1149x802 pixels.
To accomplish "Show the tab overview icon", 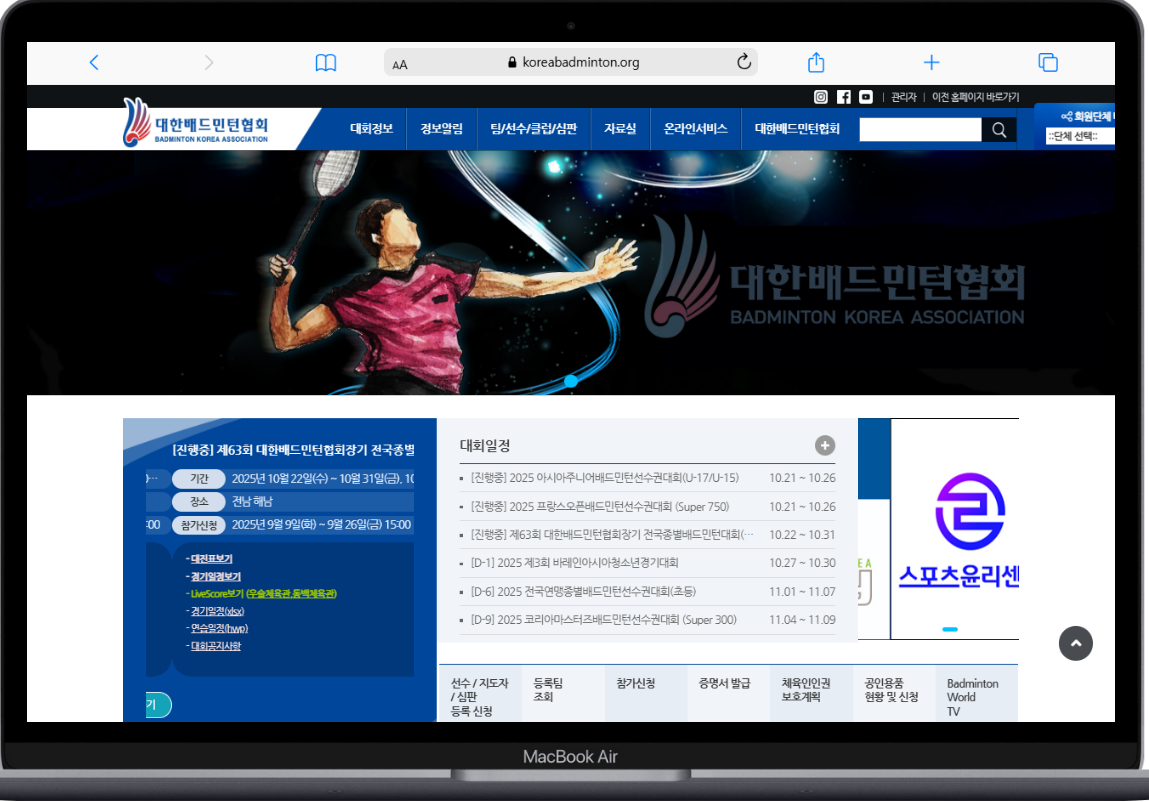I will [1048, 63].
